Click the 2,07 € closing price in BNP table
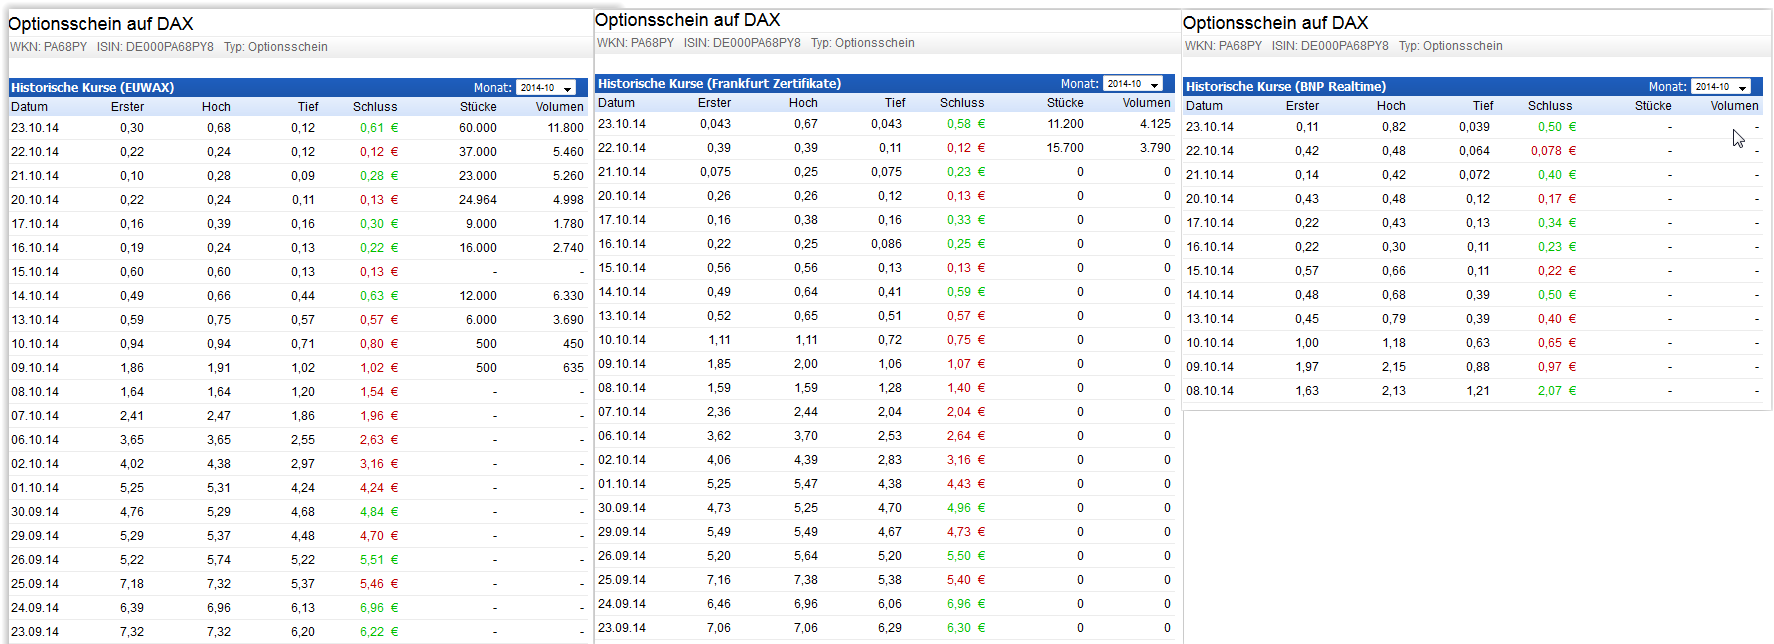Viewport: 1774px width, 644px height. point(1556,391)
